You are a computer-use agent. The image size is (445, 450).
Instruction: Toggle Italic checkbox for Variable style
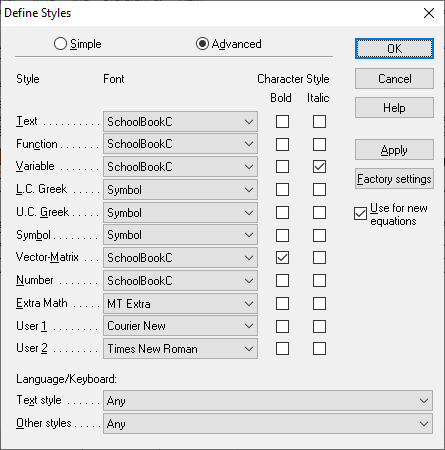tap(319, 167)
